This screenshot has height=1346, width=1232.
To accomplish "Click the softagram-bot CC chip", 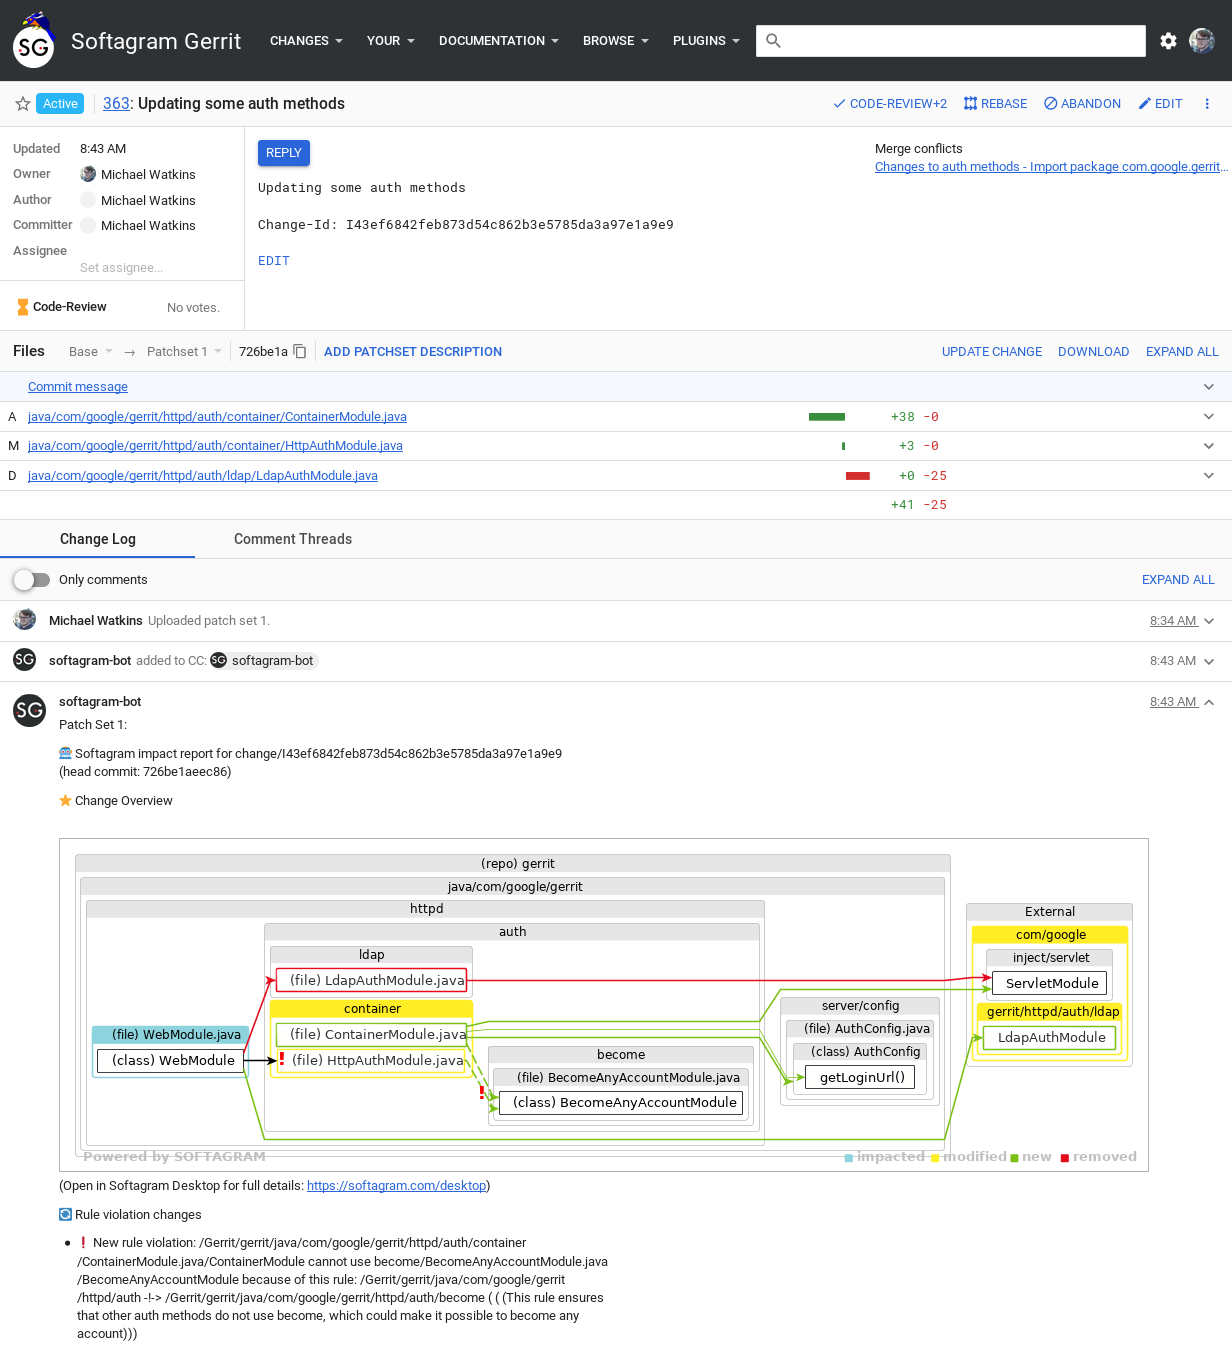I will coord(263,661).
